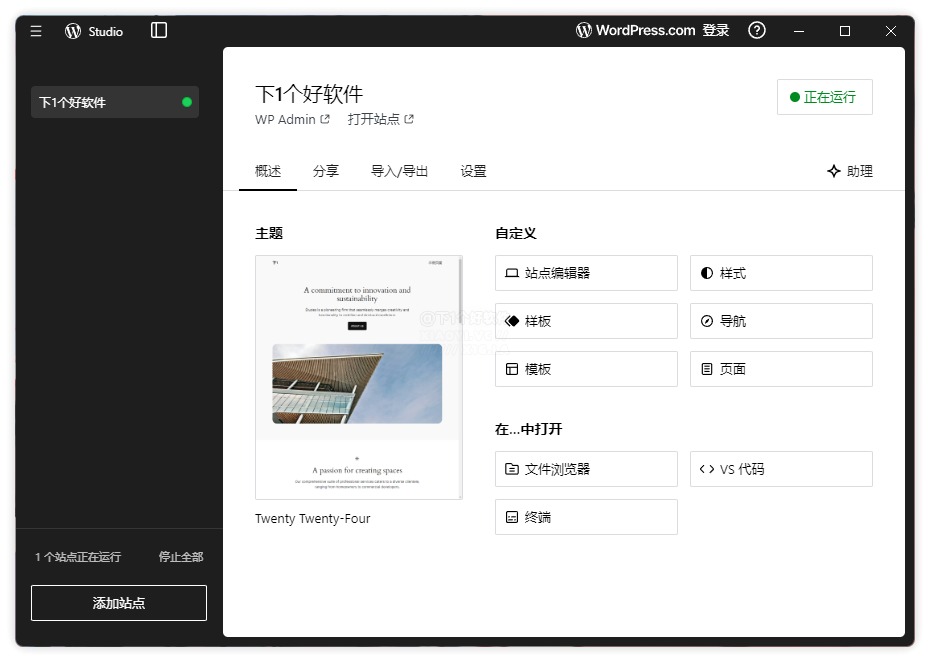Minimize the Studio window
The image size is (930, 662).
[x=799, y=31]
